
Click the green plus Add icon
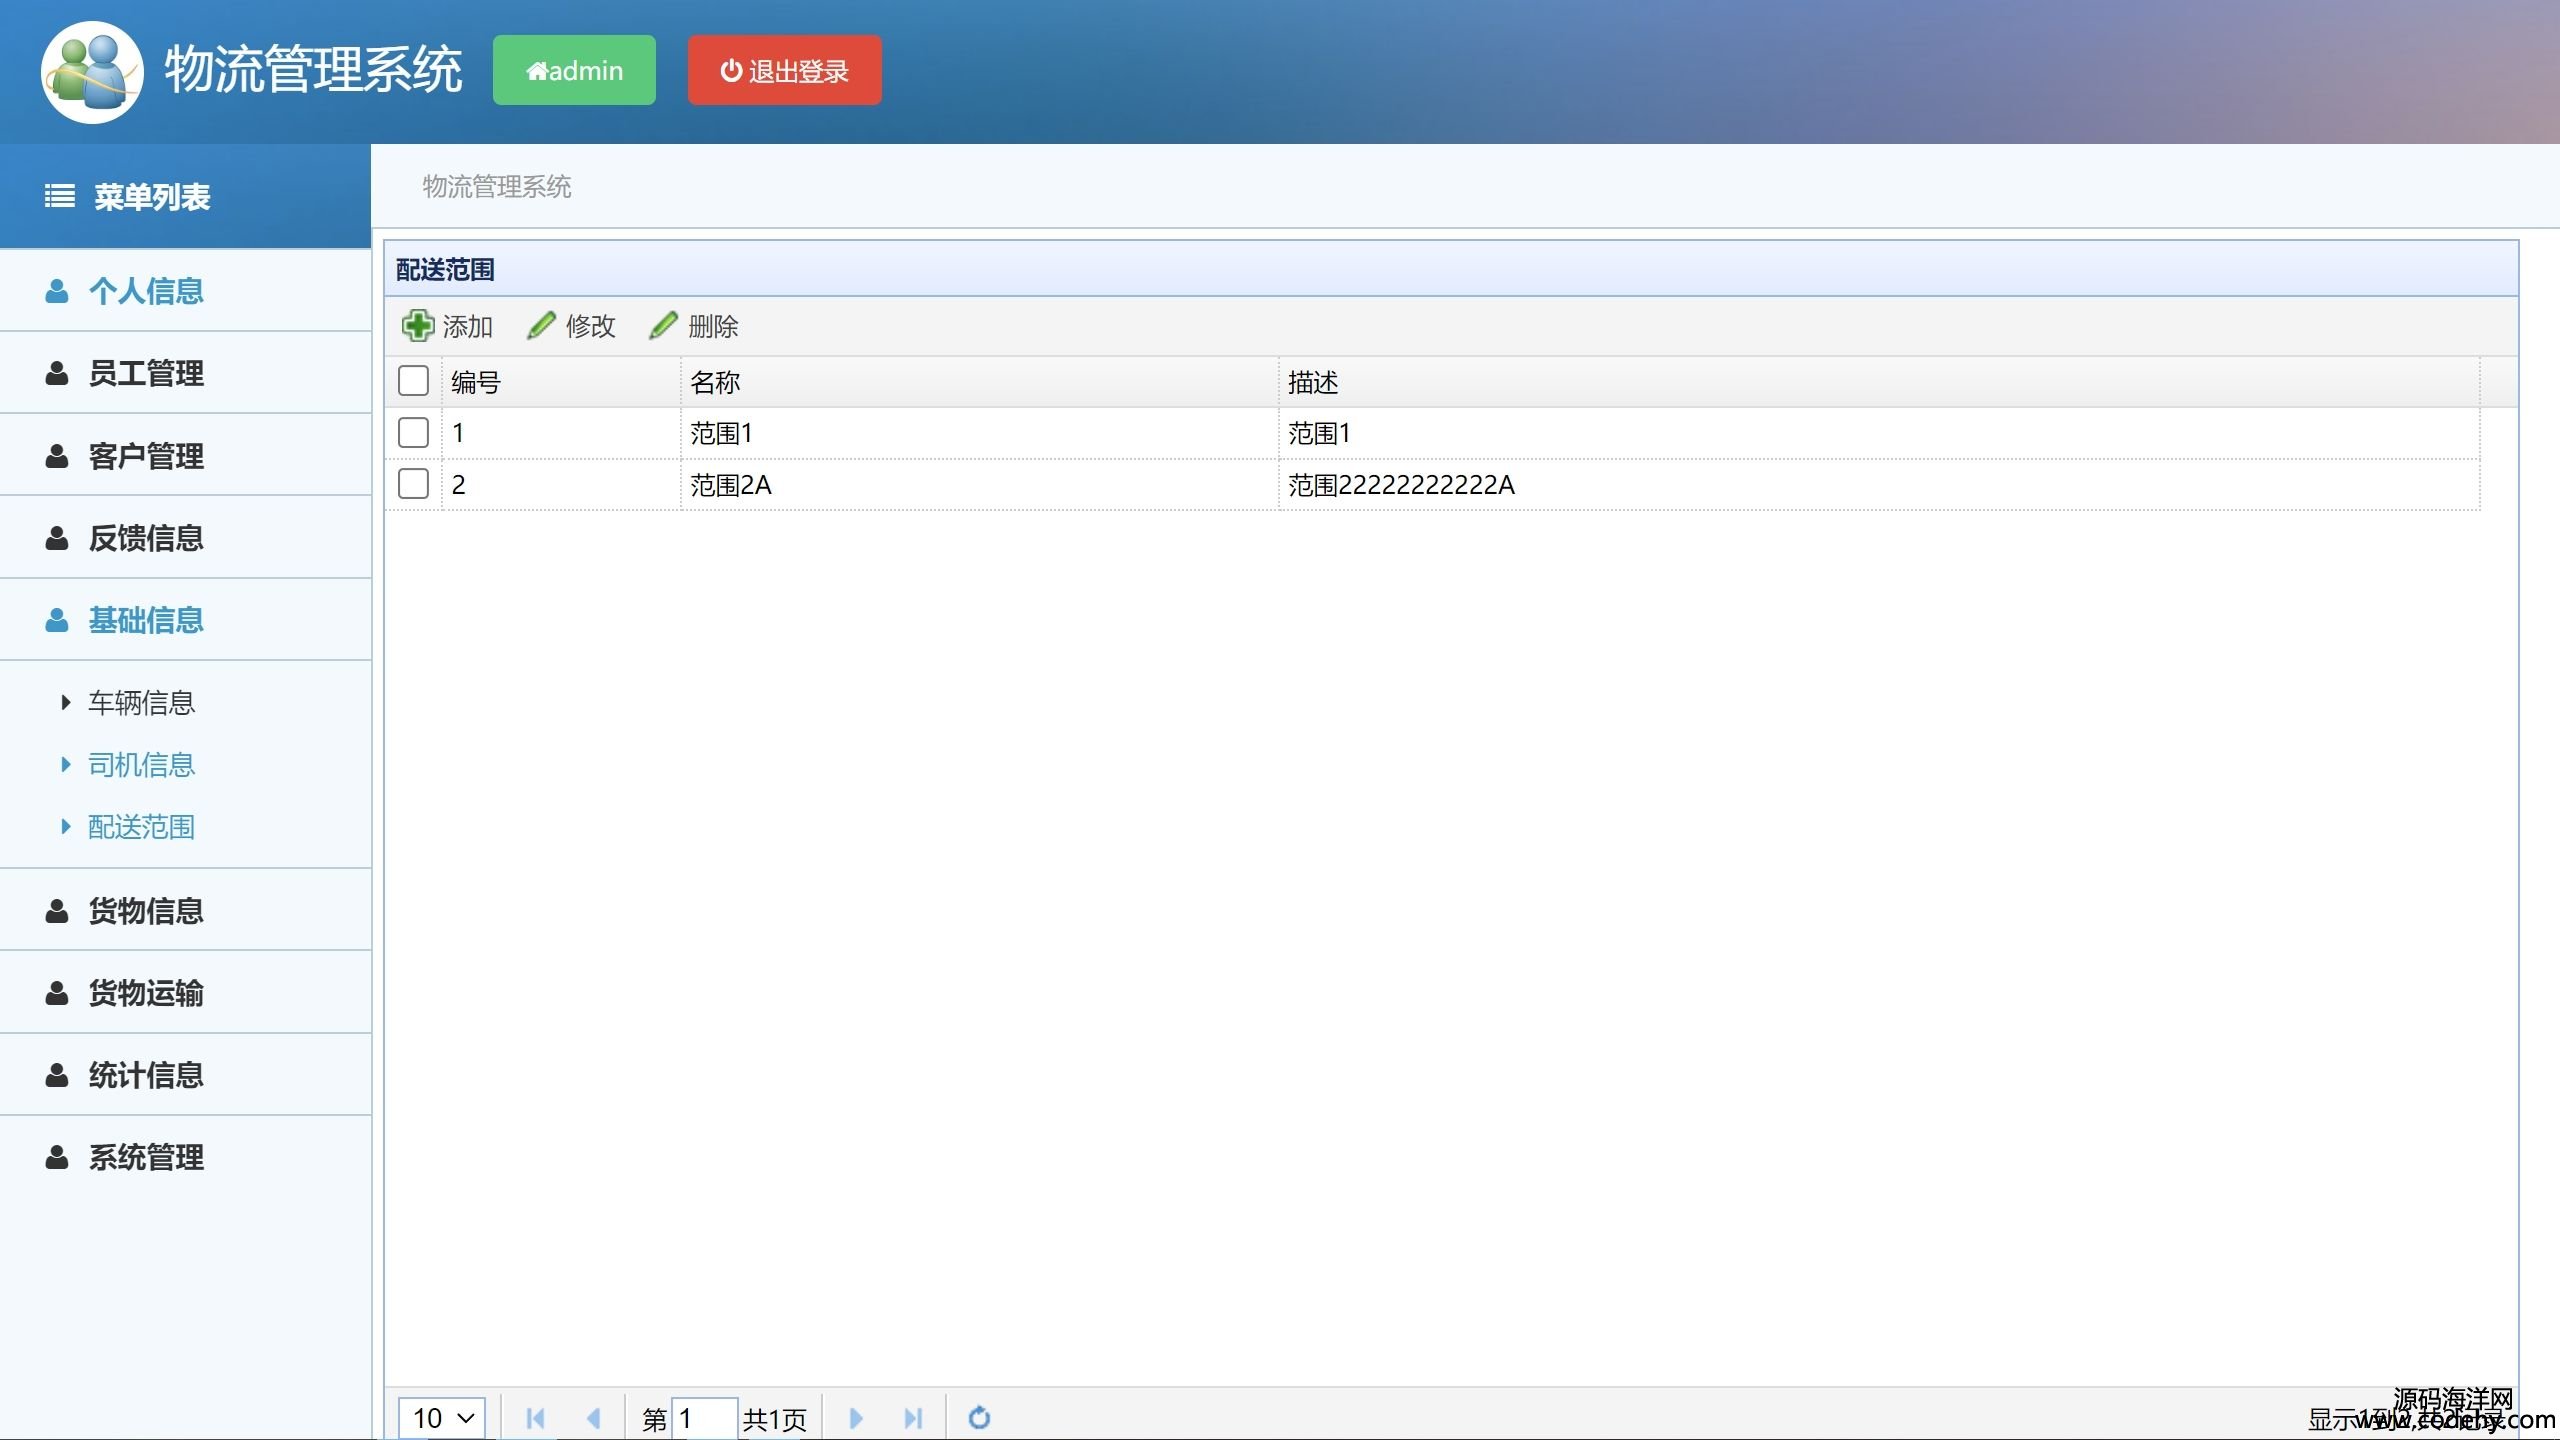[417, 326]
